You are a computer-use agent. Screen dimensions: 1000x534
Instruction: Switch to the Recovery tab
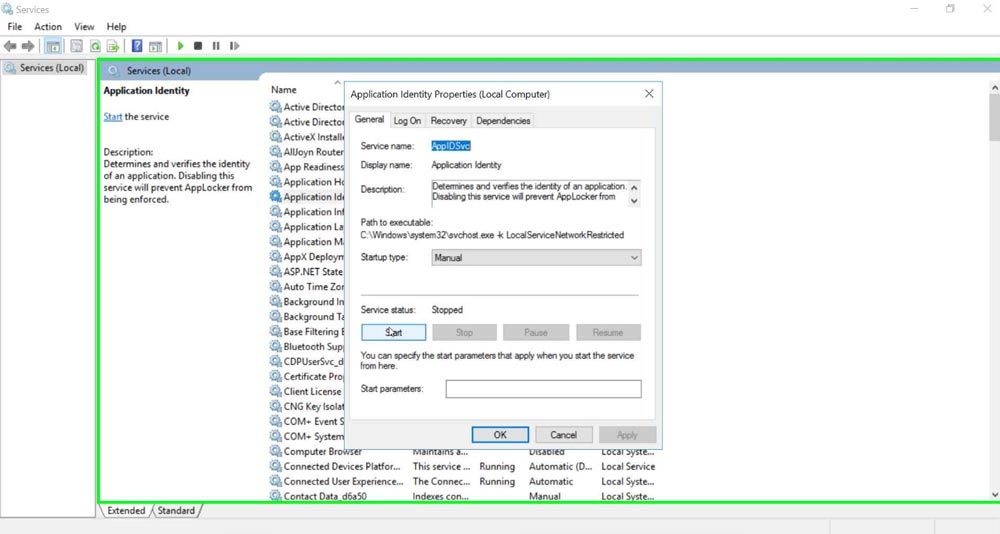(448, 121)
